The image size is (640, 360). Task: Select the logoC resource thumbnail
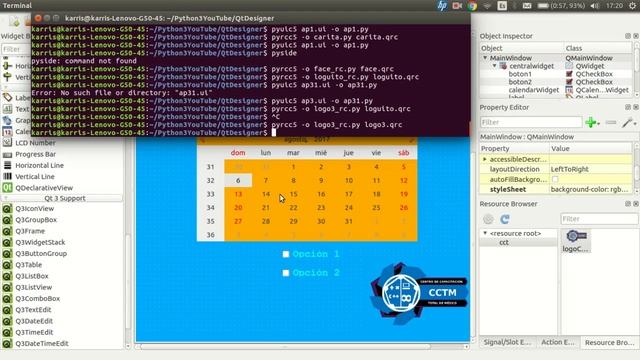click(x=576, y=241)
